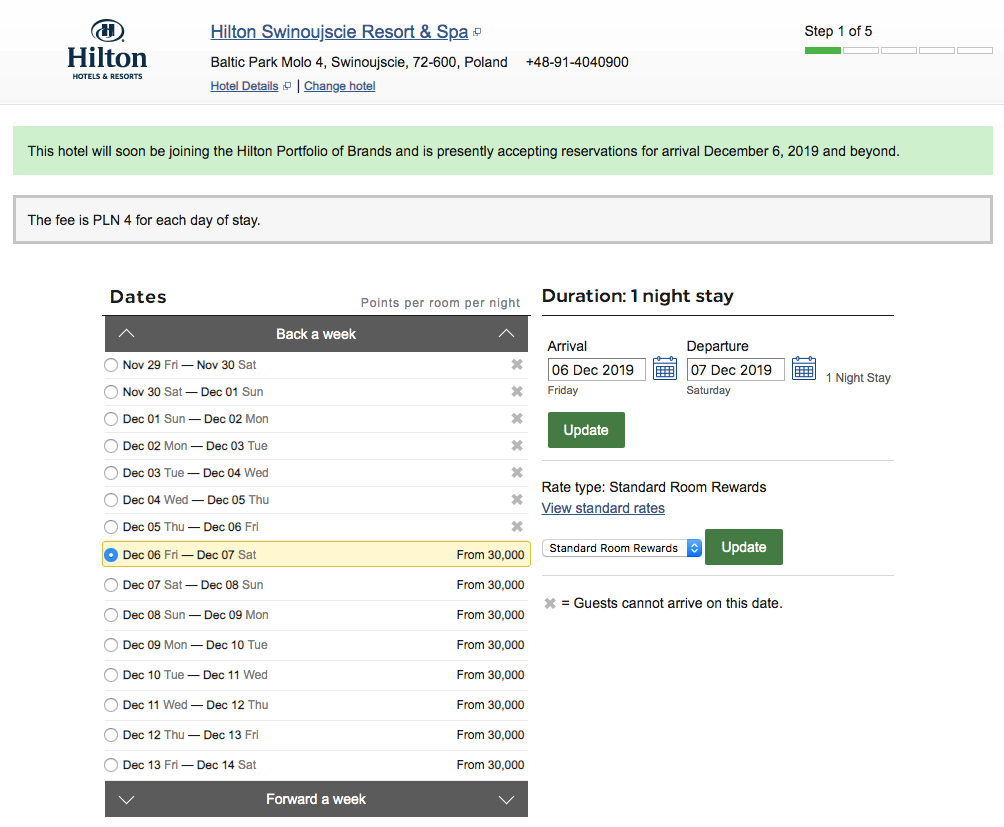Click right down-chevron on Forward a week bar
The width and height of the screenshot is (1004, 827).
click(x=506, y=799)
